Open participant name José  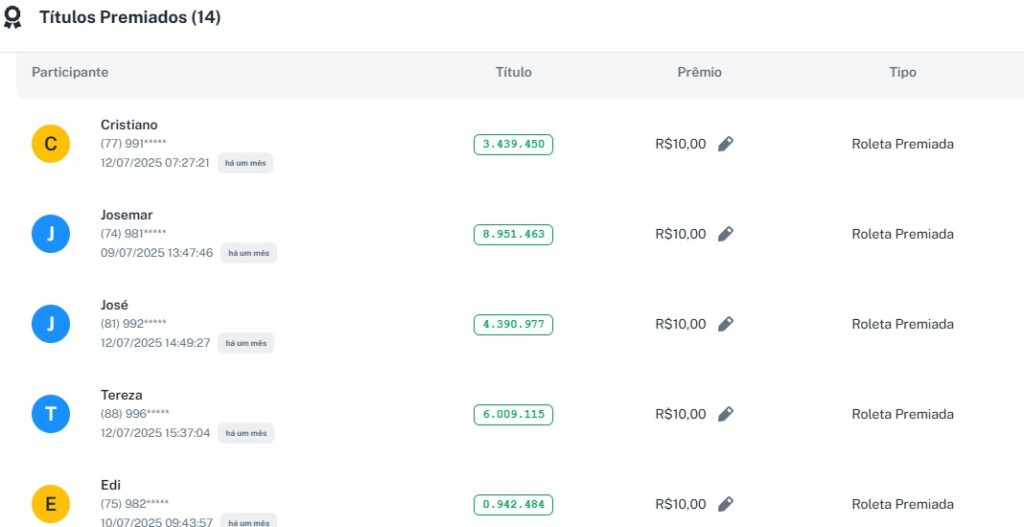point(114,305)
